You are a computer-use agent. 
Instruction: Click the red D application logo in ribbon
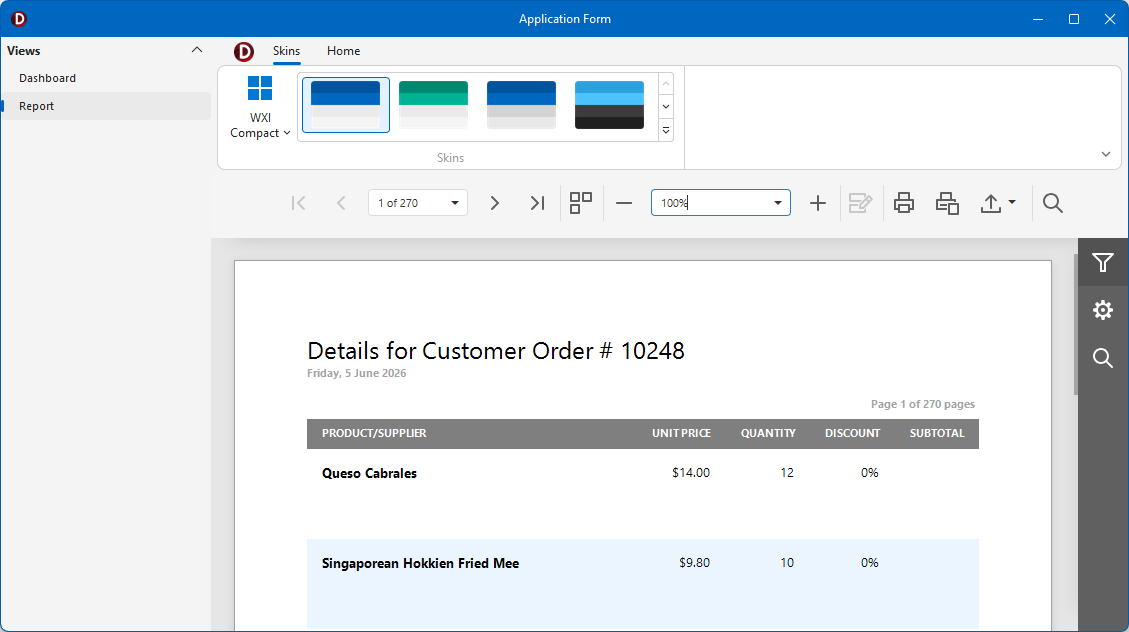point(244,52)
